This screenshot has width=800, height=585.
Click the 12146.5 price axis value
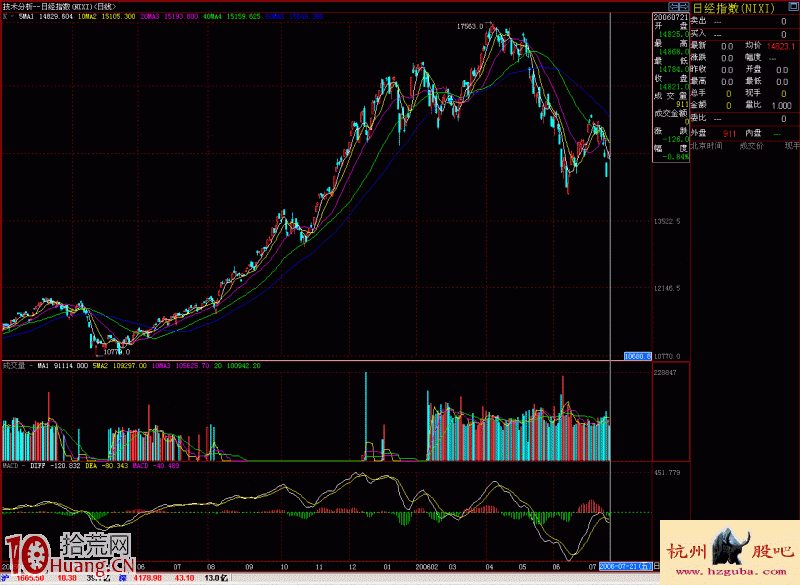pos(667,288)
